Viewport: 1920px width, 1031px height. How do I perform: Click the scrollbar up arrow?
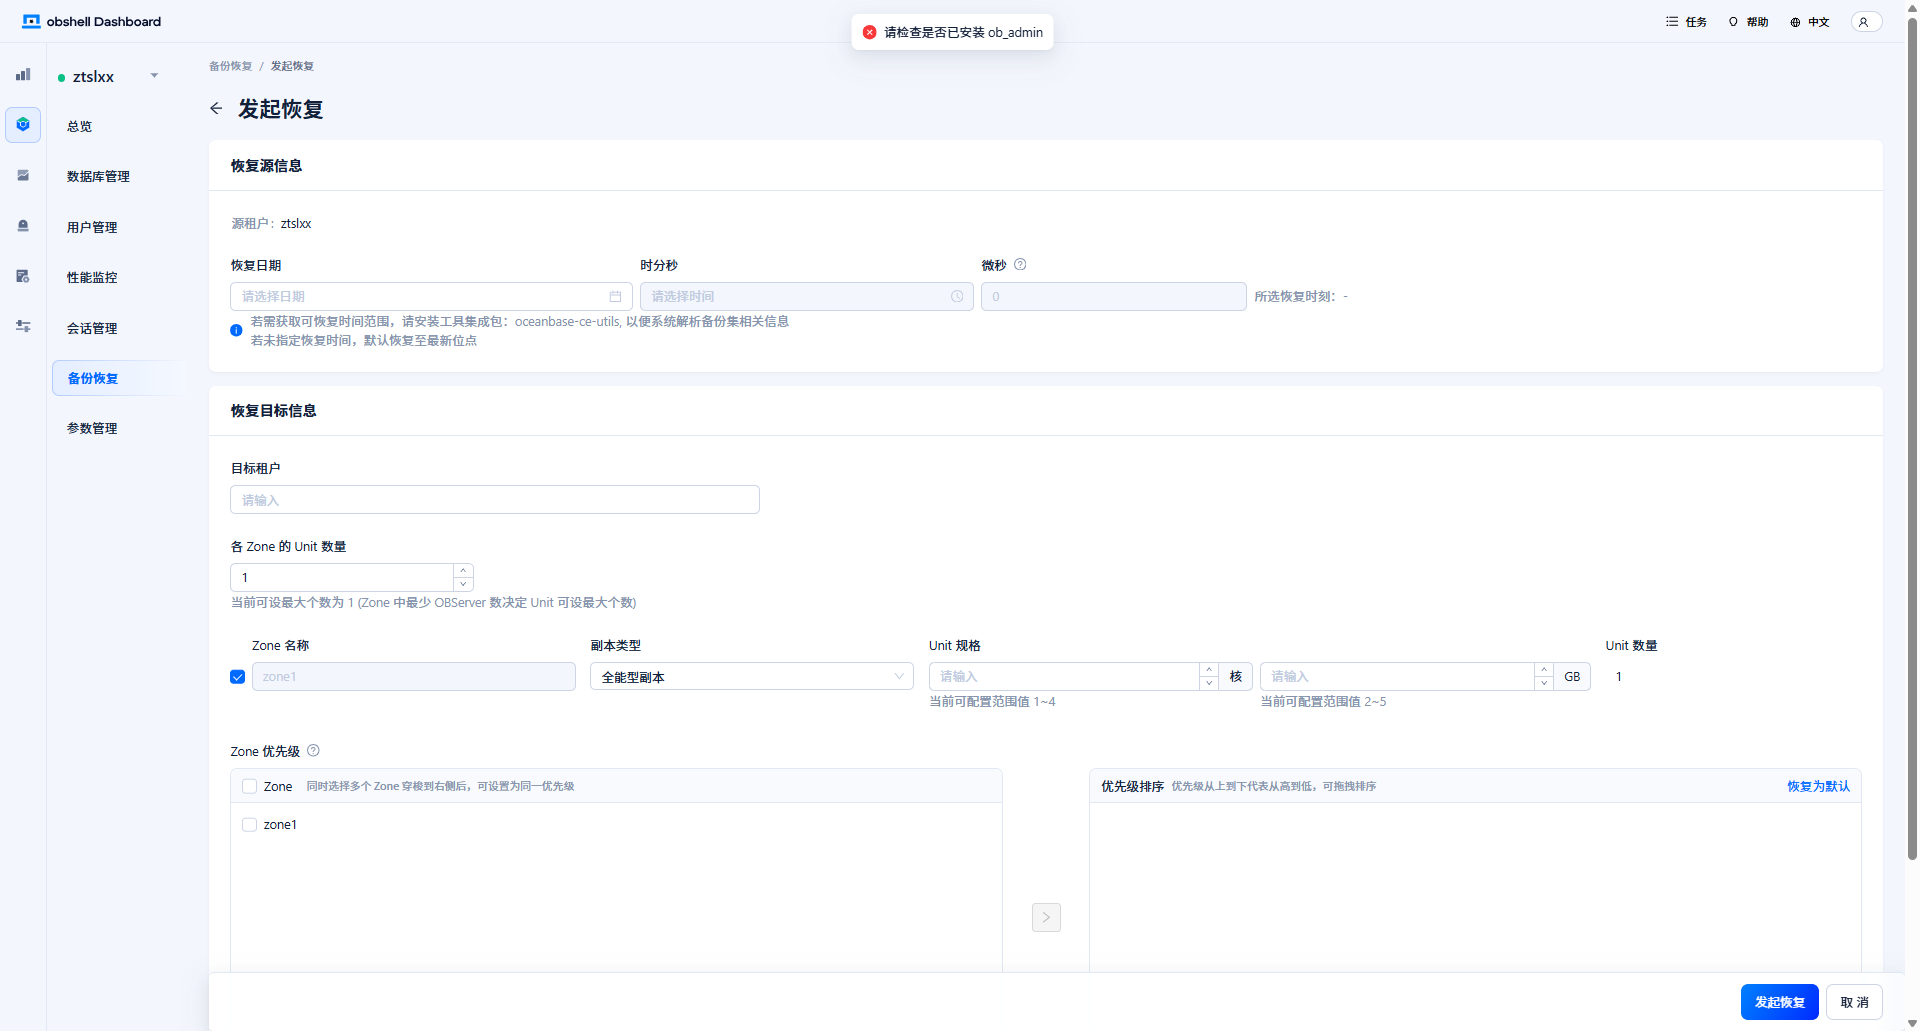pyautogui.click(x=1912, y=8)
